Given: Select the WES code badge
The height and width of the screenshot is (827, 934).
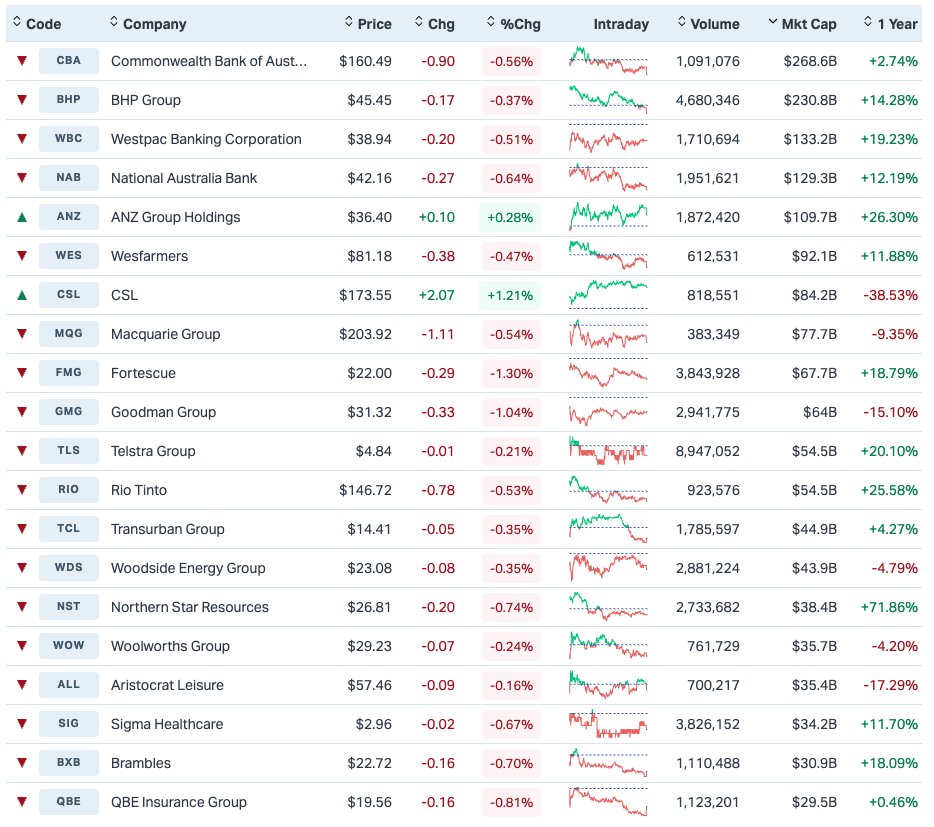Looking at the screenshot, I should [x=69, y=256].
